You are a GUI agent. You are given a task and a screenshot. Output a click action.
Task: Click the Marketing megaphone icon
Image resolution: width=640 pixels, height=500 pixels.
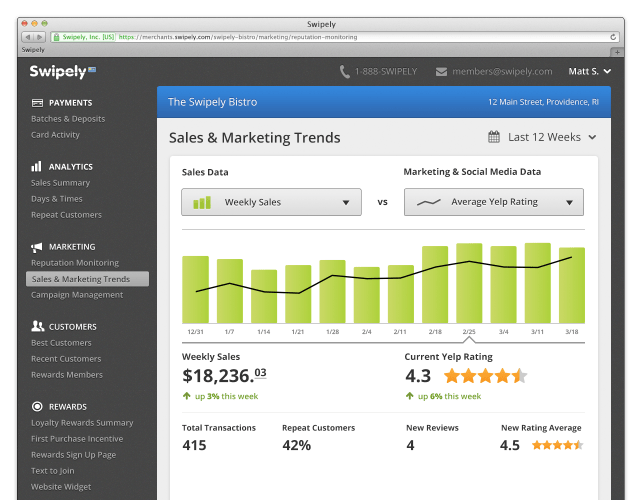(37, 247)
